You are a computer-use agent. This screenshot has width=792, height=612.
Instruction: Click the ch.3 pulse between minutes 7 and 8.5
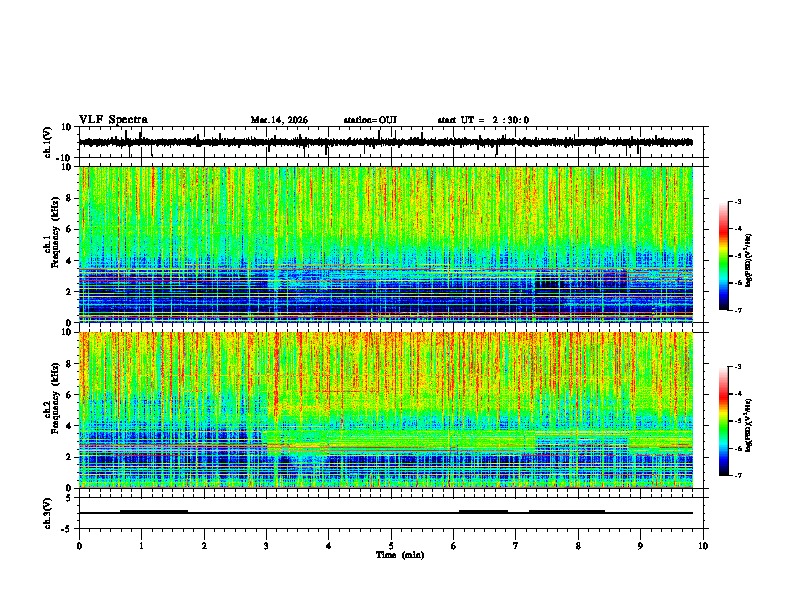tap(567, 511)
